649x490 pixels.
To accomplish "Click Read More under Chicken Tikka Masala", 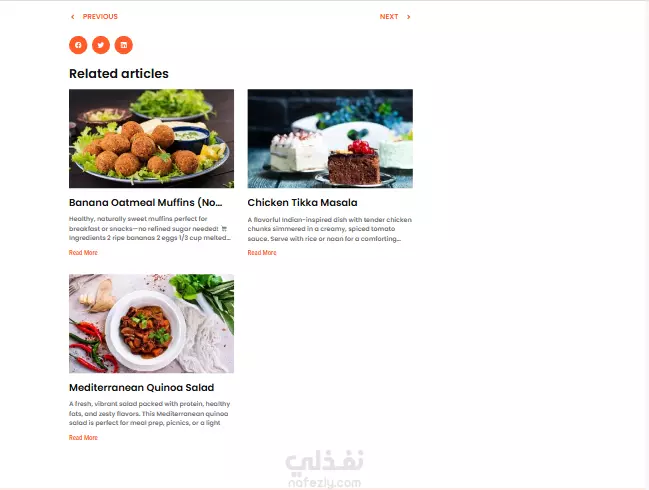I will tap(262, 252).
